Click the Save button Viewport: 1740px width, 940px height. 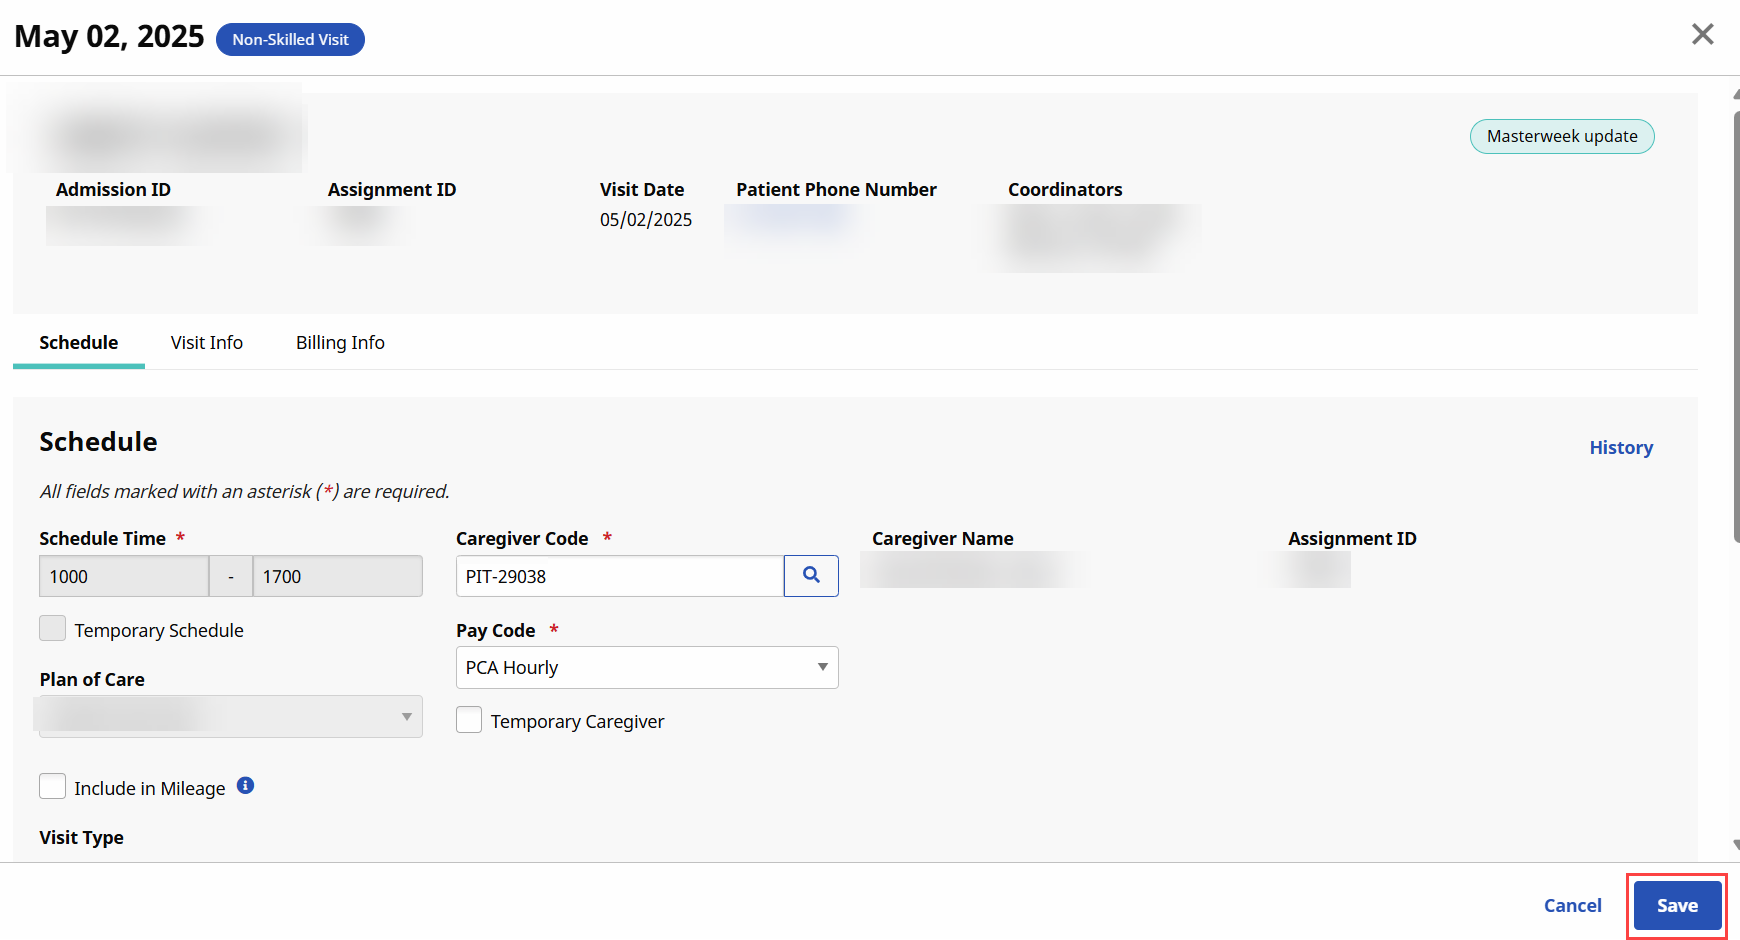pos(1676,906)
